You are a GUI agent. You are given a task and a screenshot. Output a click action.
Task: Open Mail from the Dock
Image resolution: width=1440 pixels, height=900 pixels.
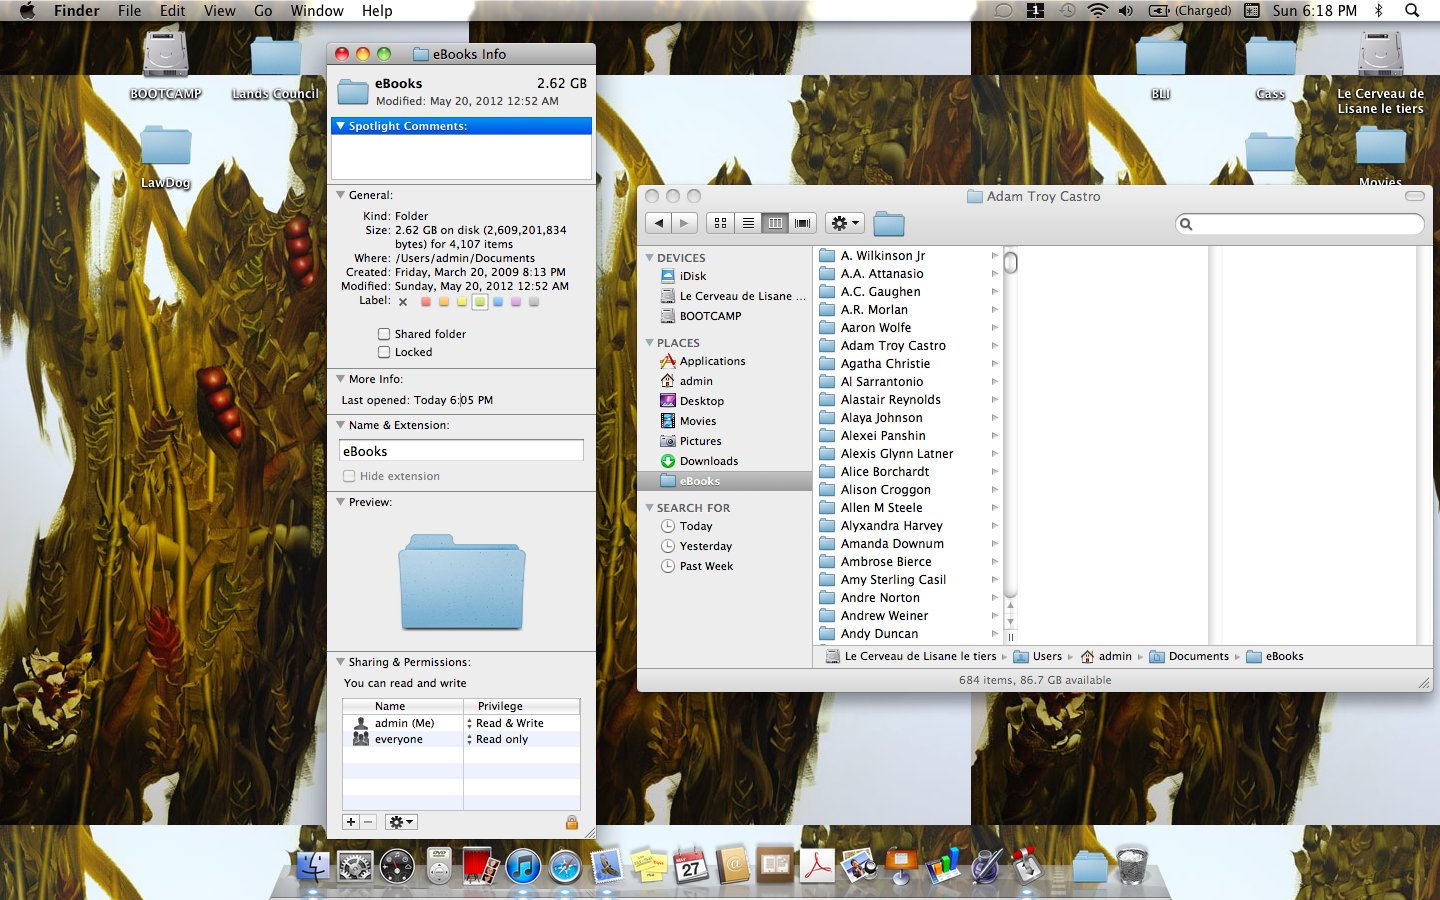[x=607, y=866]
